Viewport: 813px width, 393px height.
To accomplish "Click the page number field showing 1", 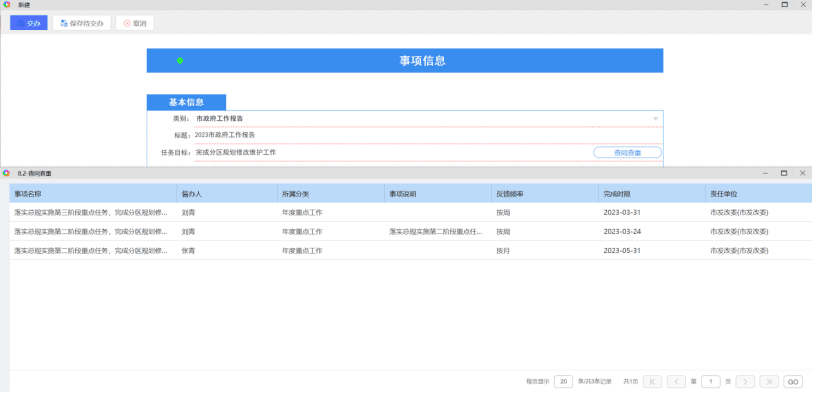I will 711,382.
